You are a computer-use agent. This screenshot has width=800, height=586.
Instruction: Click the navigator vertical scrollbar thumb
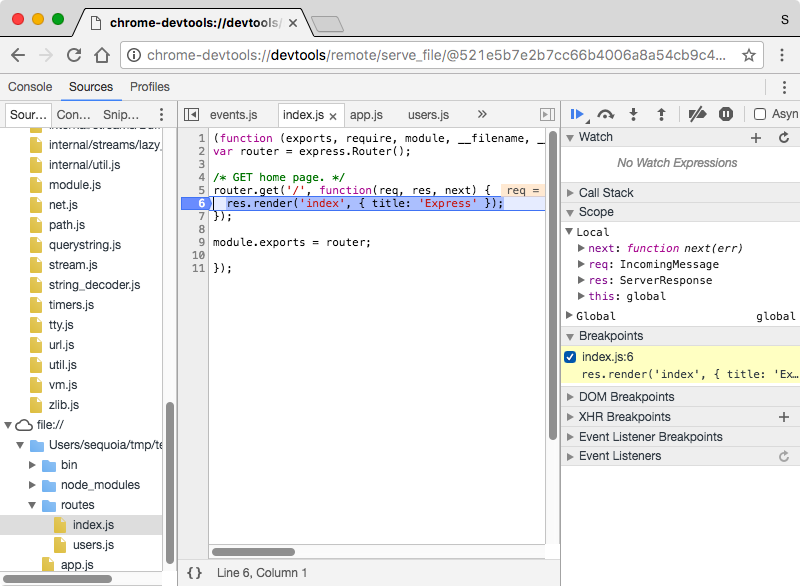point(170,482)
